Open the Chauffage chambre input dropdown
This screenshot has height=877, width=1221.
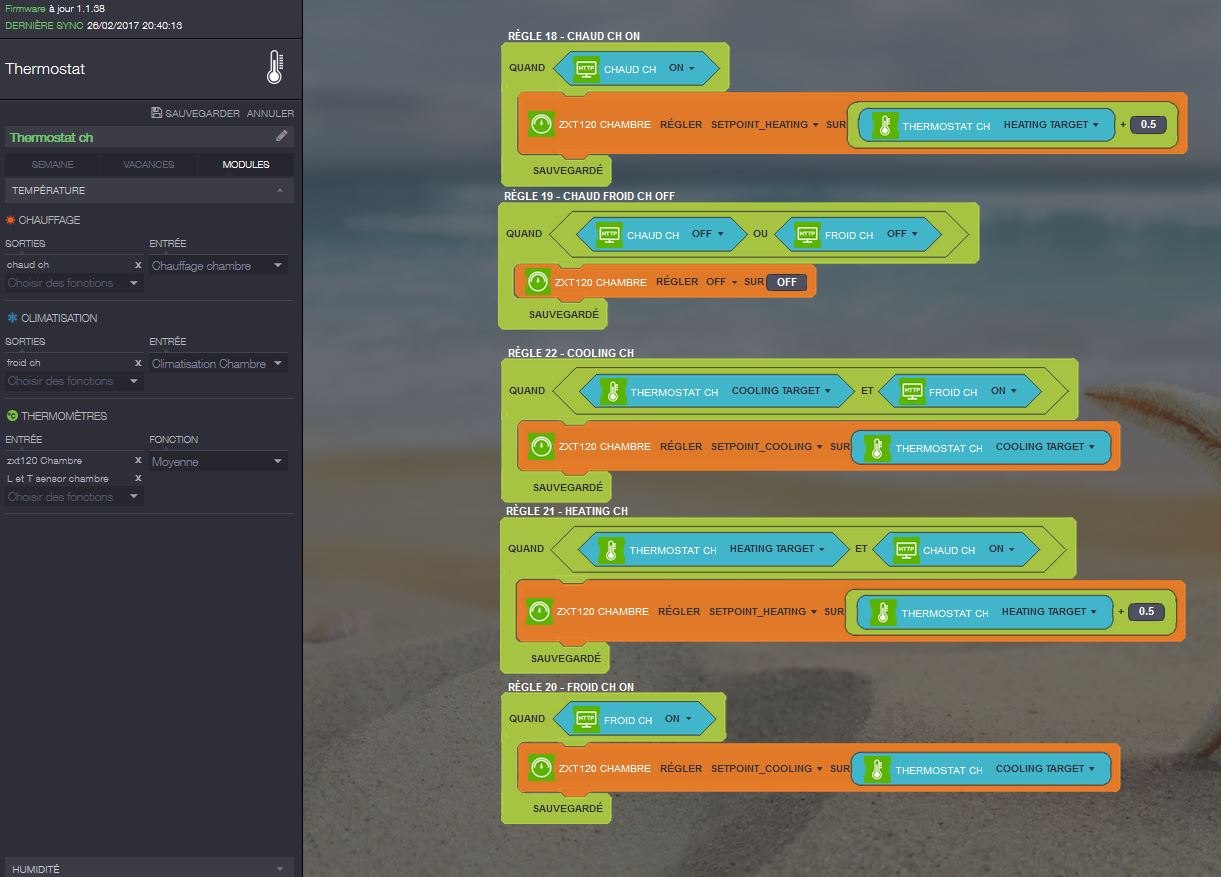pyautogui.click(x=217, y=266)
